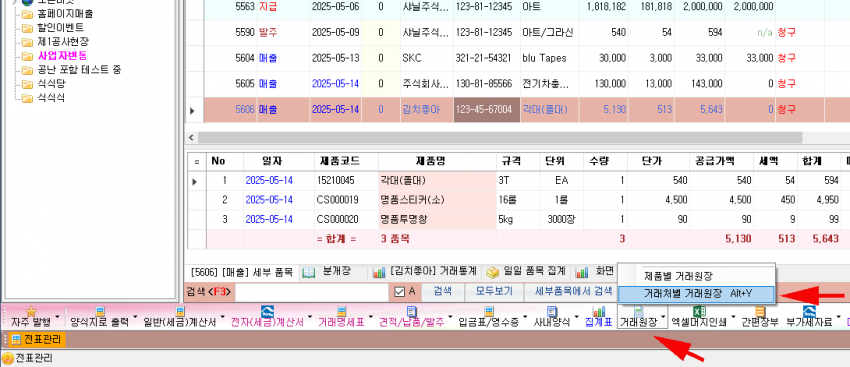
Task: Open the 집계표 chart icon
Action: pyautogui.click(x=599, y=311)
